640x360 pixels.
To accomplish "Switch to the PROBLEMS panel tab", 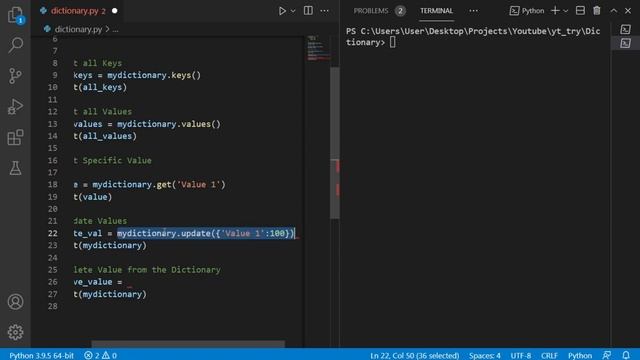I will tap(371, 11).
